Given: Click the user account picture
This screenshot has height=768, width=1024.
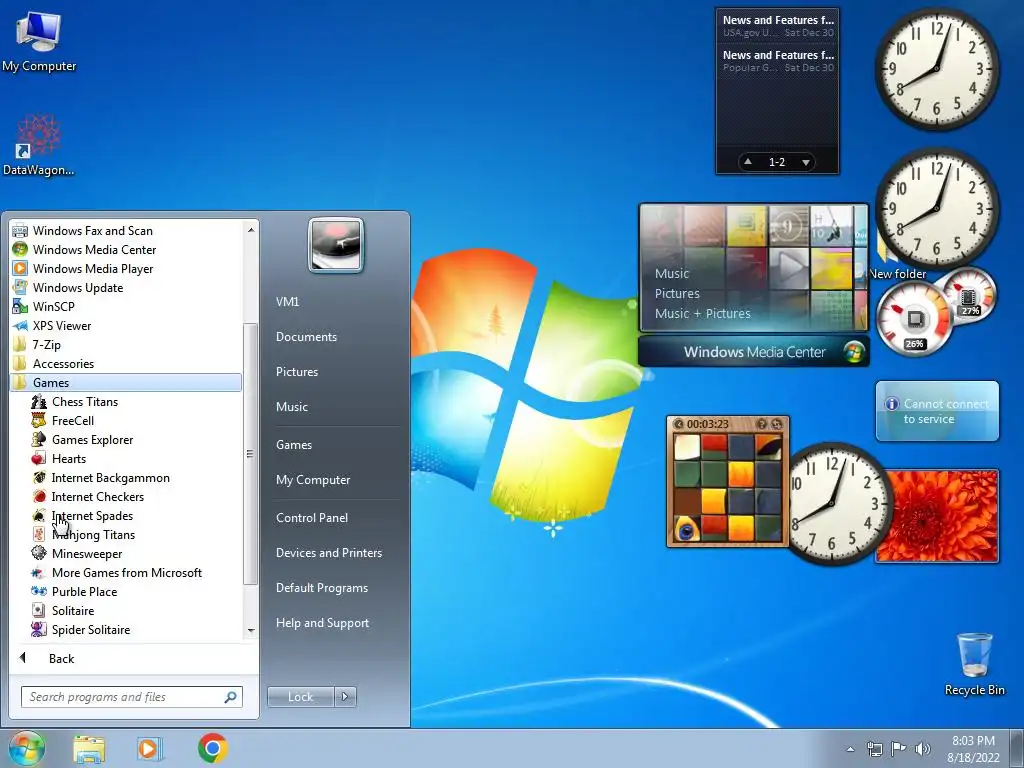Looking at the screenshot, I should (x=336, y=246).
